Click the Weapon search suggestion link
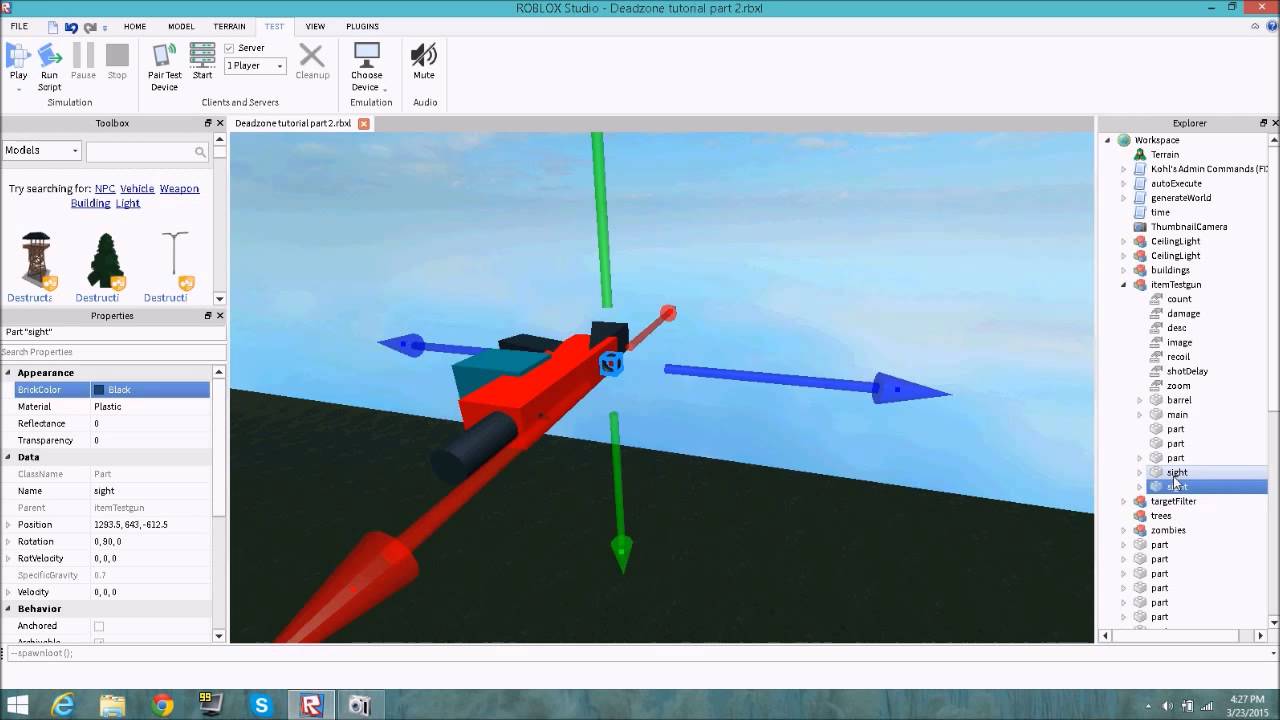The image size is (1280, 720). (179, 189)
